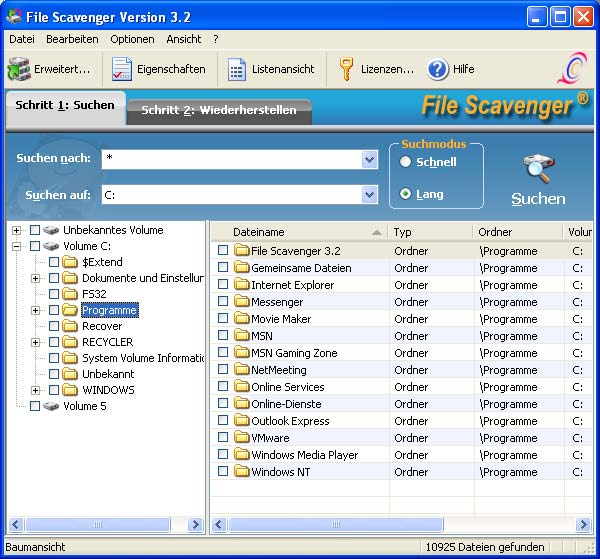600x559 pixels.
Task: Click the Messenger folder icon
Action: (241, 301)
